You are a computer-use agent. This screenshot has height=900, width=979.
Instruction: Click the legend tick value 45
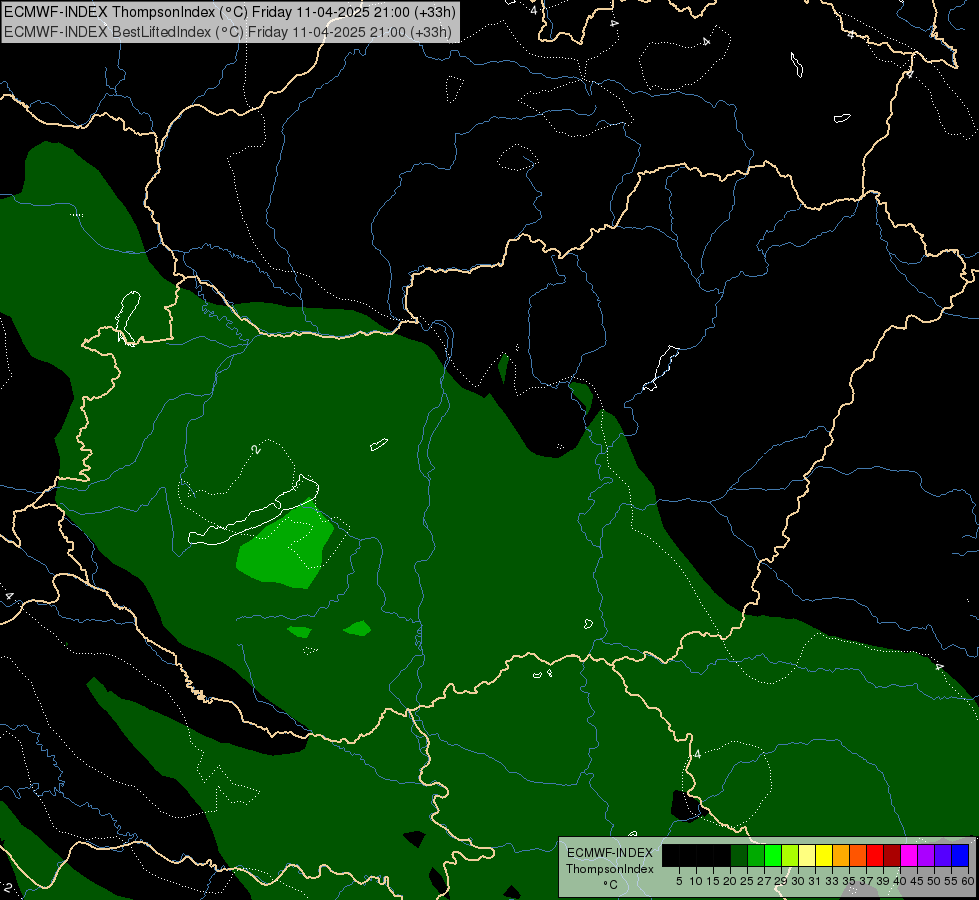pos(917,881)
